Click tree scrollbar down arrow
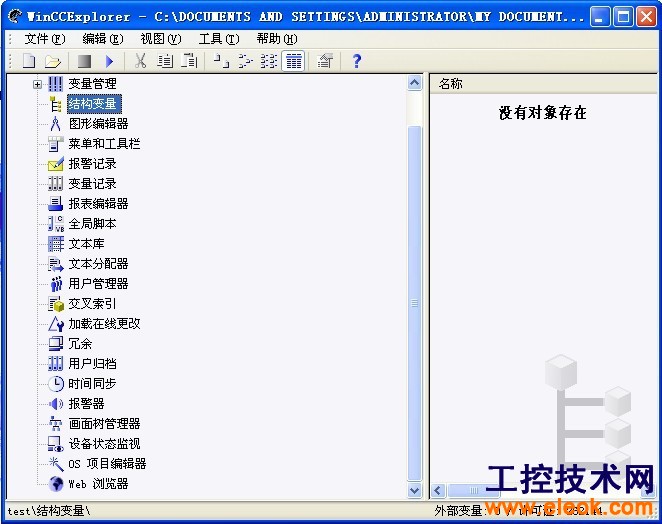The width and height of the screenshot is (662, 524). (x=415, y=490)
